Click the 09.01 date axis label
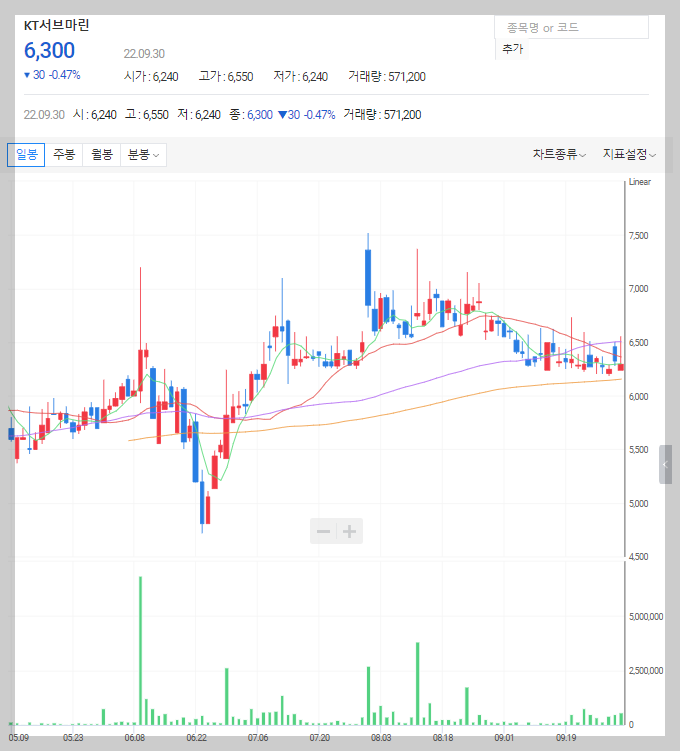 pyautogui.click(x=504, y=738)
